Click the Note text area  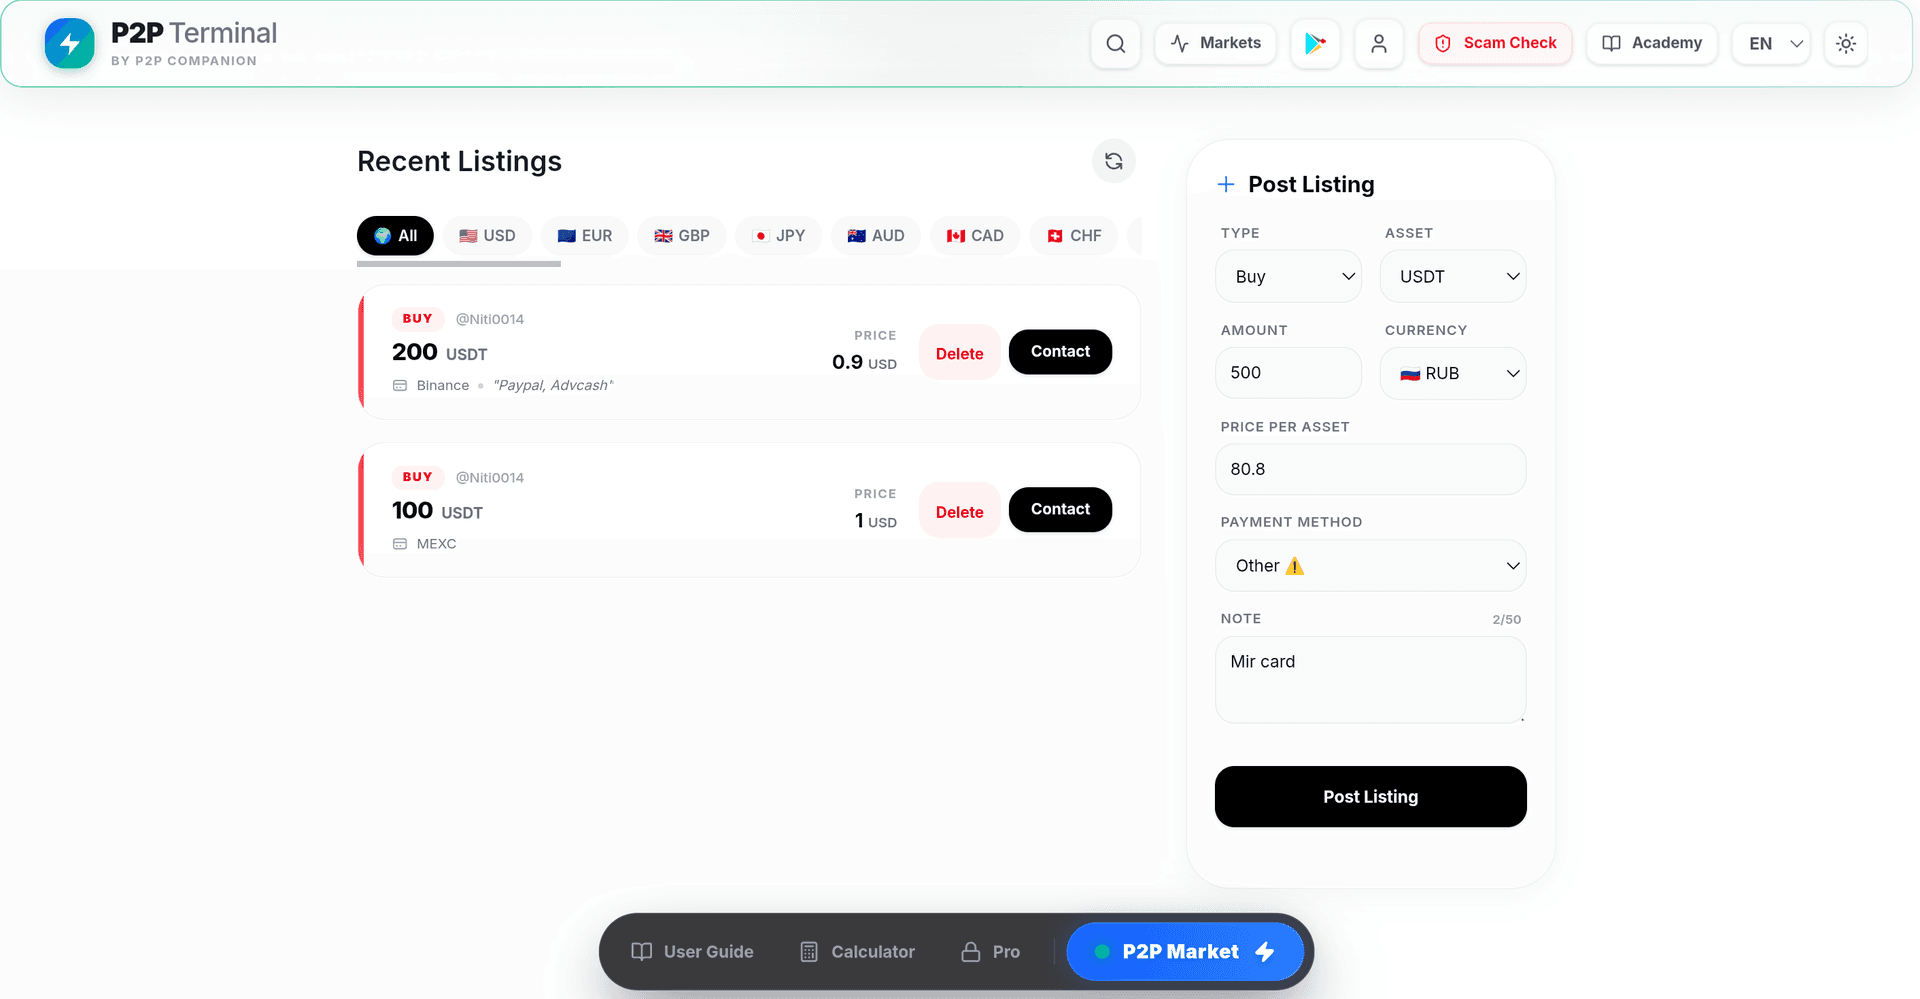(1371, 680)
